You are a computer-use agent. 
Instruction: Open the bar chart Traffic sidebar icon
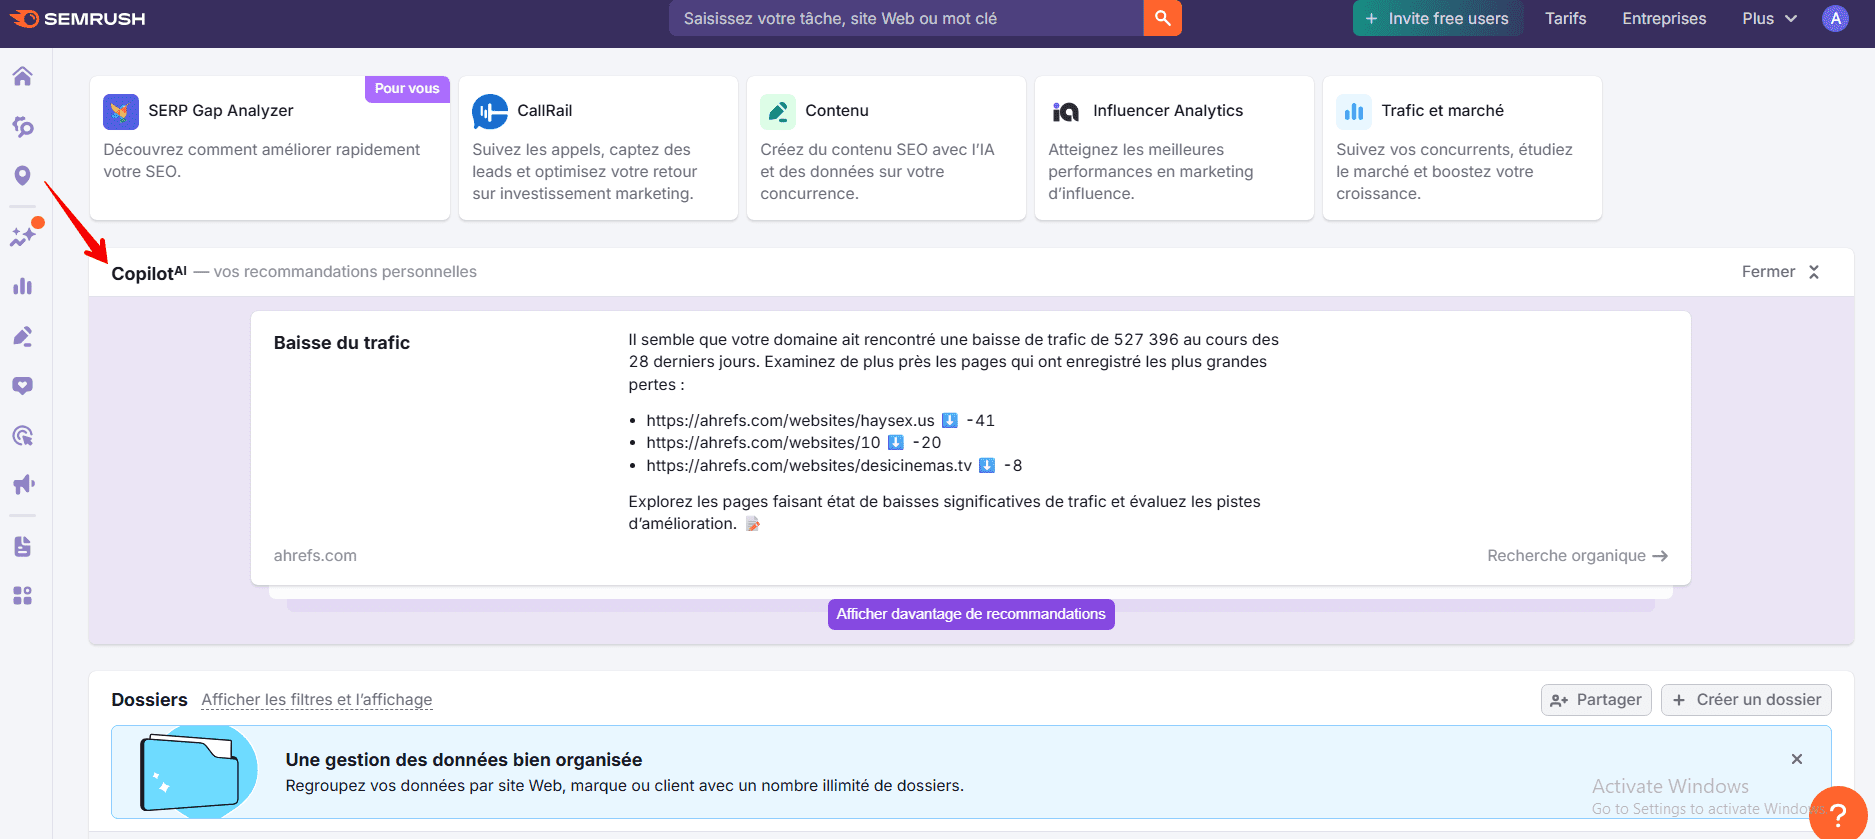coord(22,286)
